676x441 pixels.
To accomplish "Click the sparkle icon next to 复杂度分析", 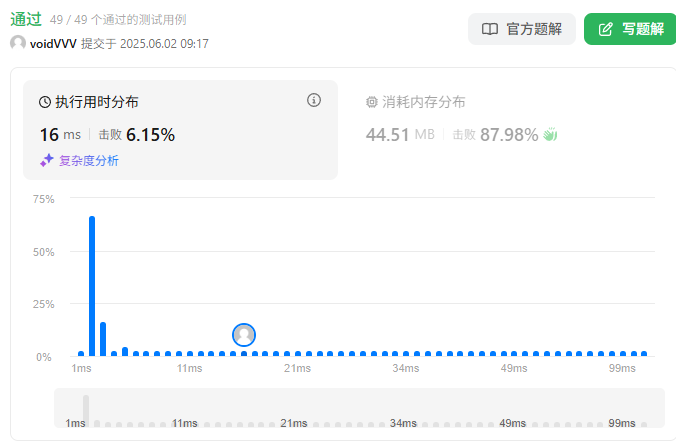I will point(46,160).
